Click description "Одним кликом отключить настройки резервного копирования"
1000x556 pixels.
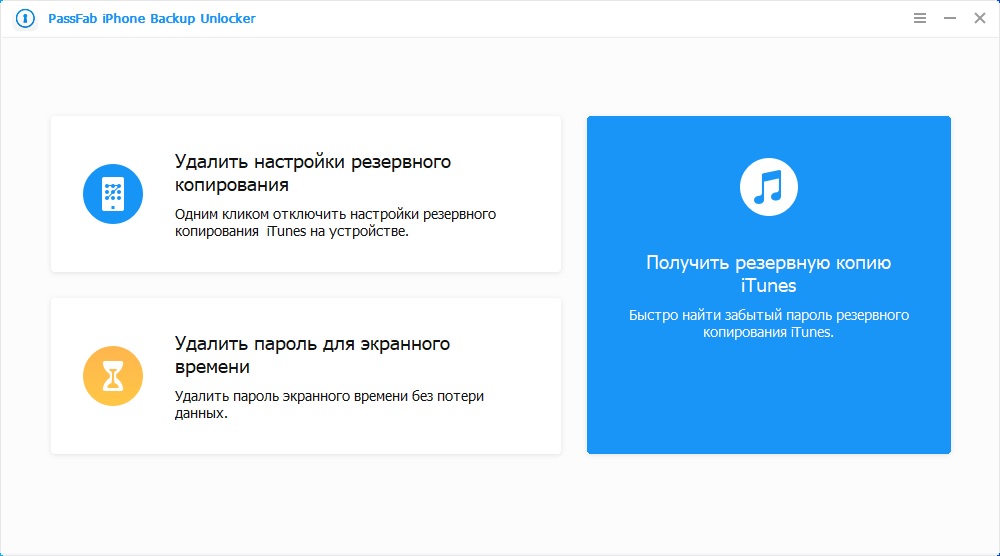pos(335,222)
